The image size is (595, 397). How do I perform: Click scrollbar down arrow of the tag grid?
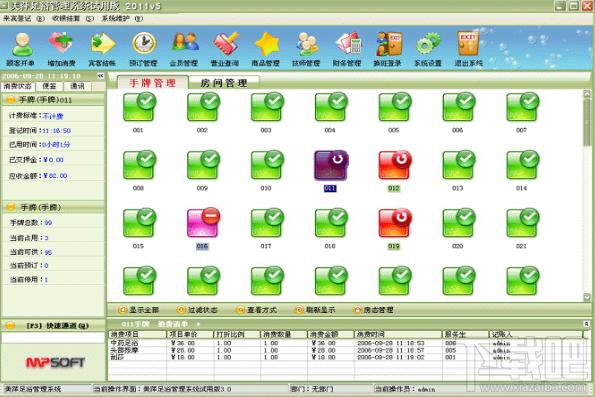tap(587, 297)
